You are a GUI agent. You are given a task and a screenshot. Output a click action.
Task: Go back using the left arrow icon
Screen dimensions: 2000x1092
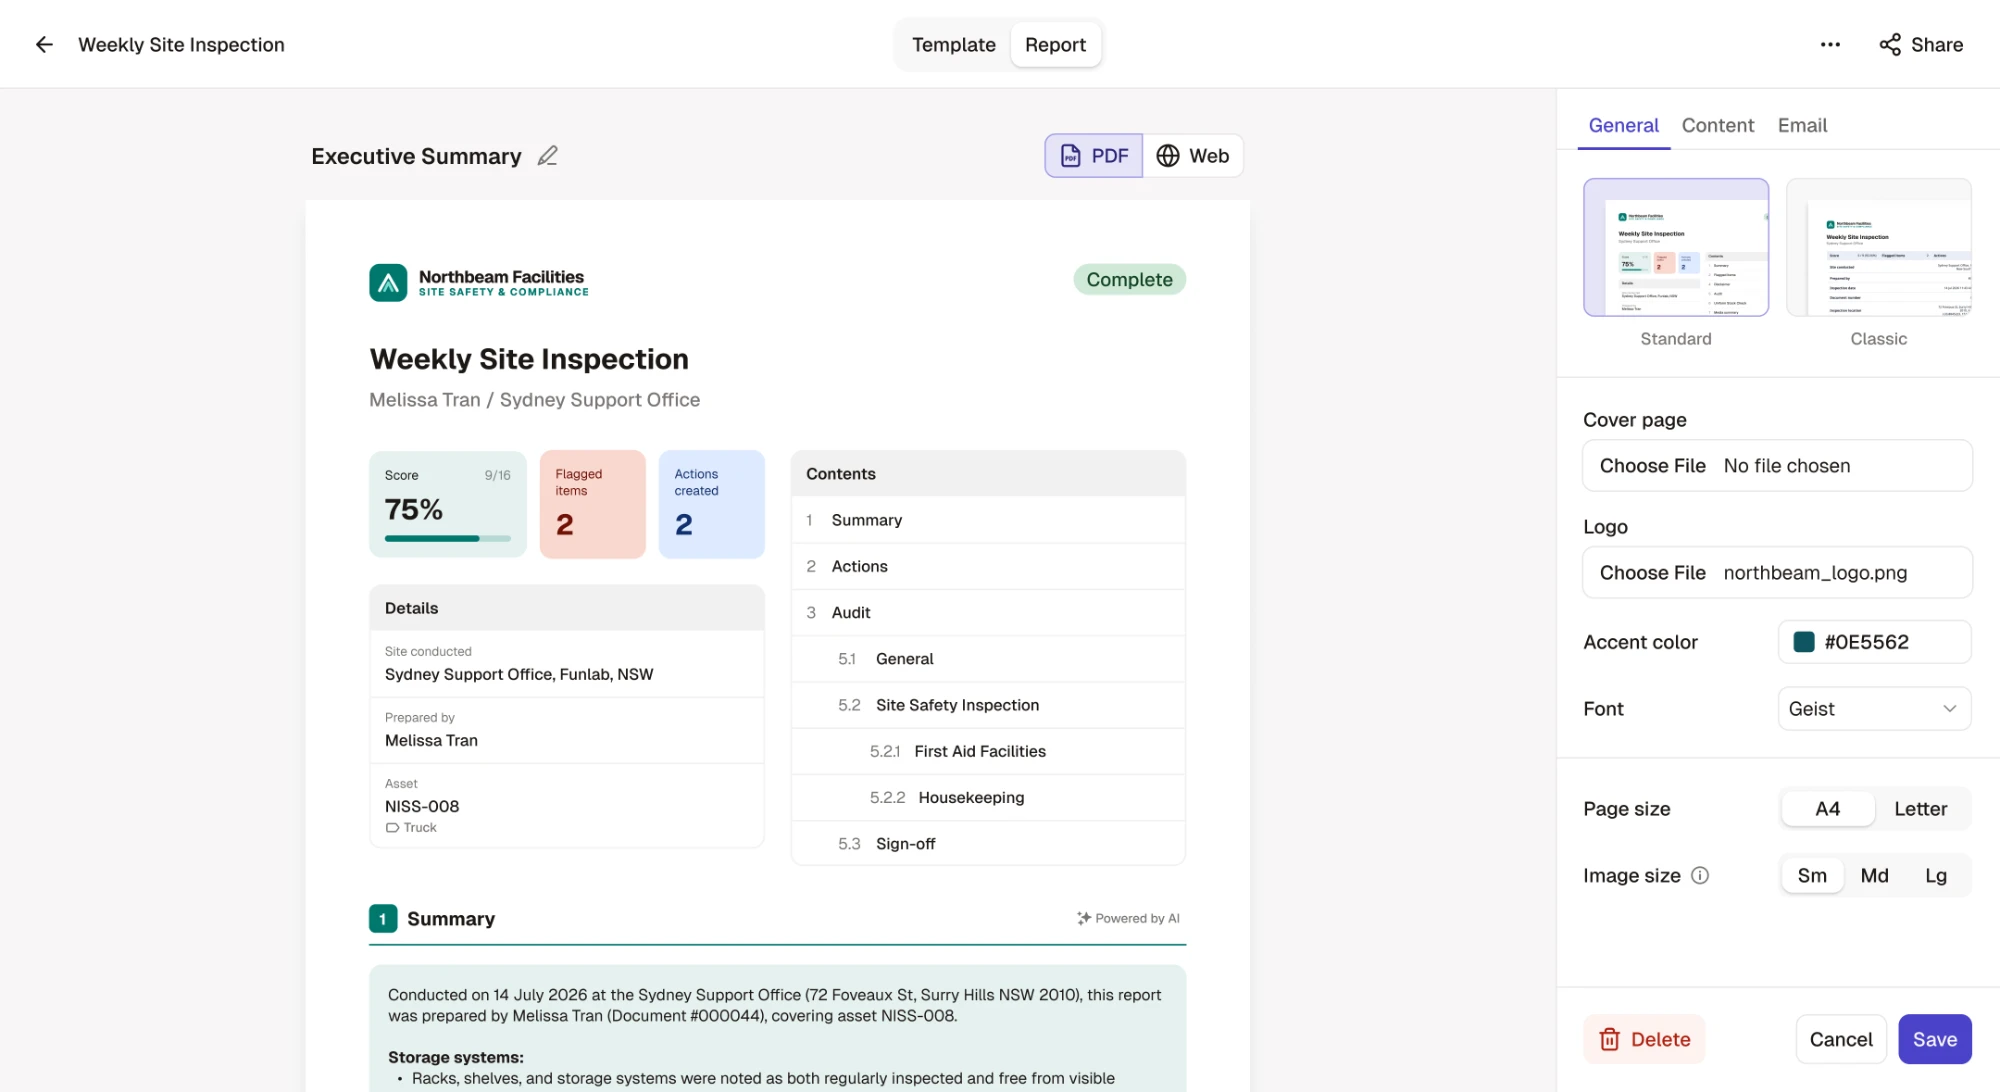[44, 44]
